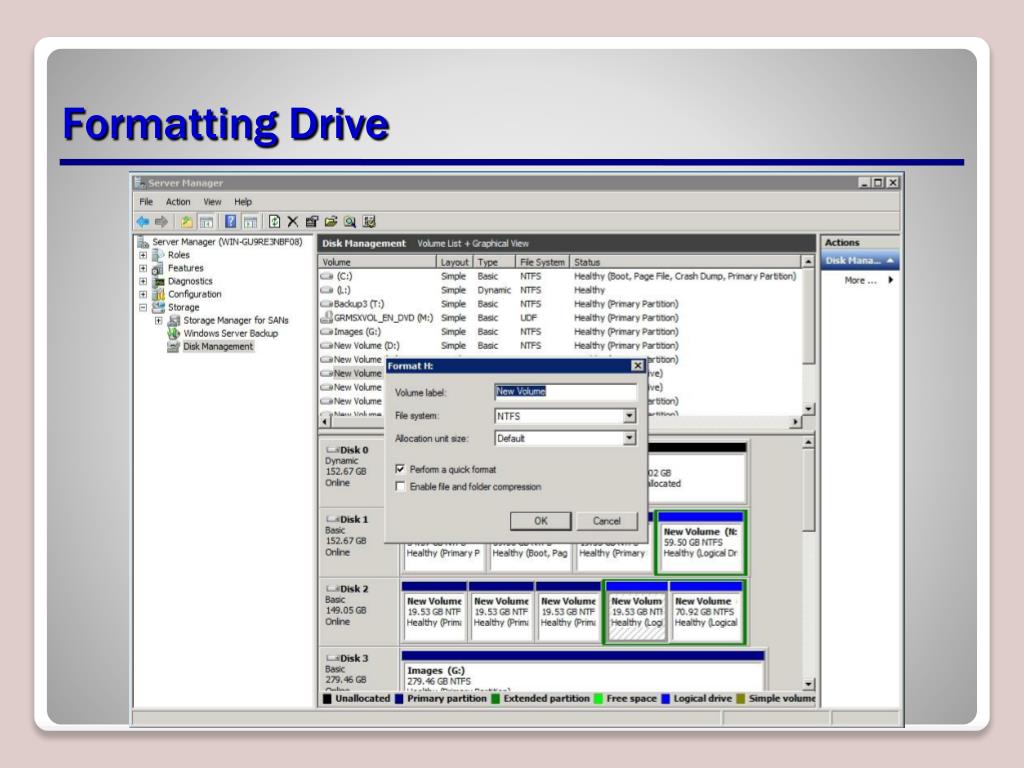Sort by the File System column header
Image resolution: width=1024 pixels, height=768 pixels.
click(x=542, y=262)
